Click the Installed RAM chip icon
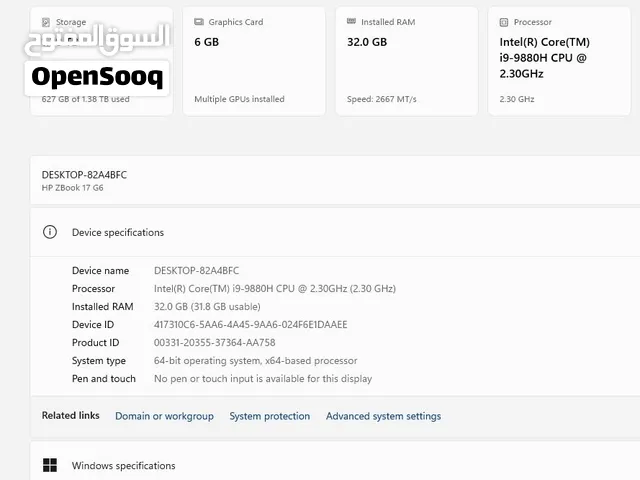The height and width of the screenshot is (480, 640). tap(351, 21)
